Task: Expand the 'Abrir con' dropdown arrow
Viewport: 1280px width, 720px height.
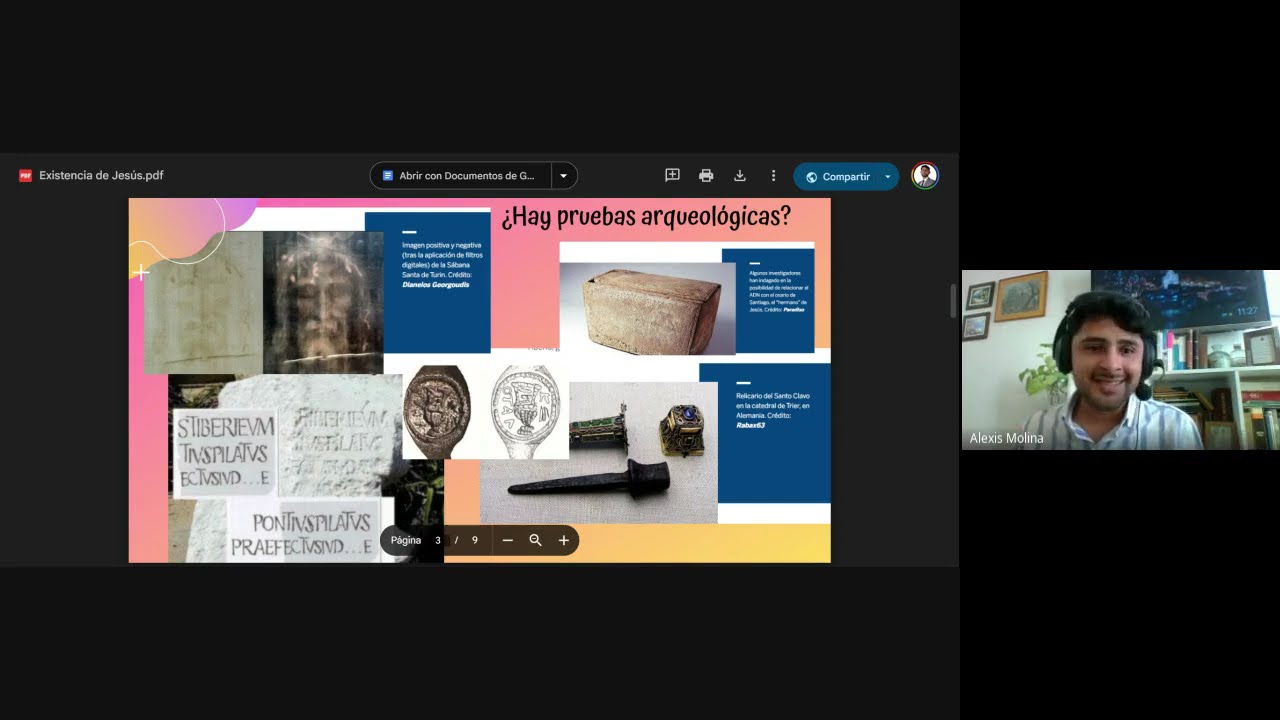Action: point(564,176)
